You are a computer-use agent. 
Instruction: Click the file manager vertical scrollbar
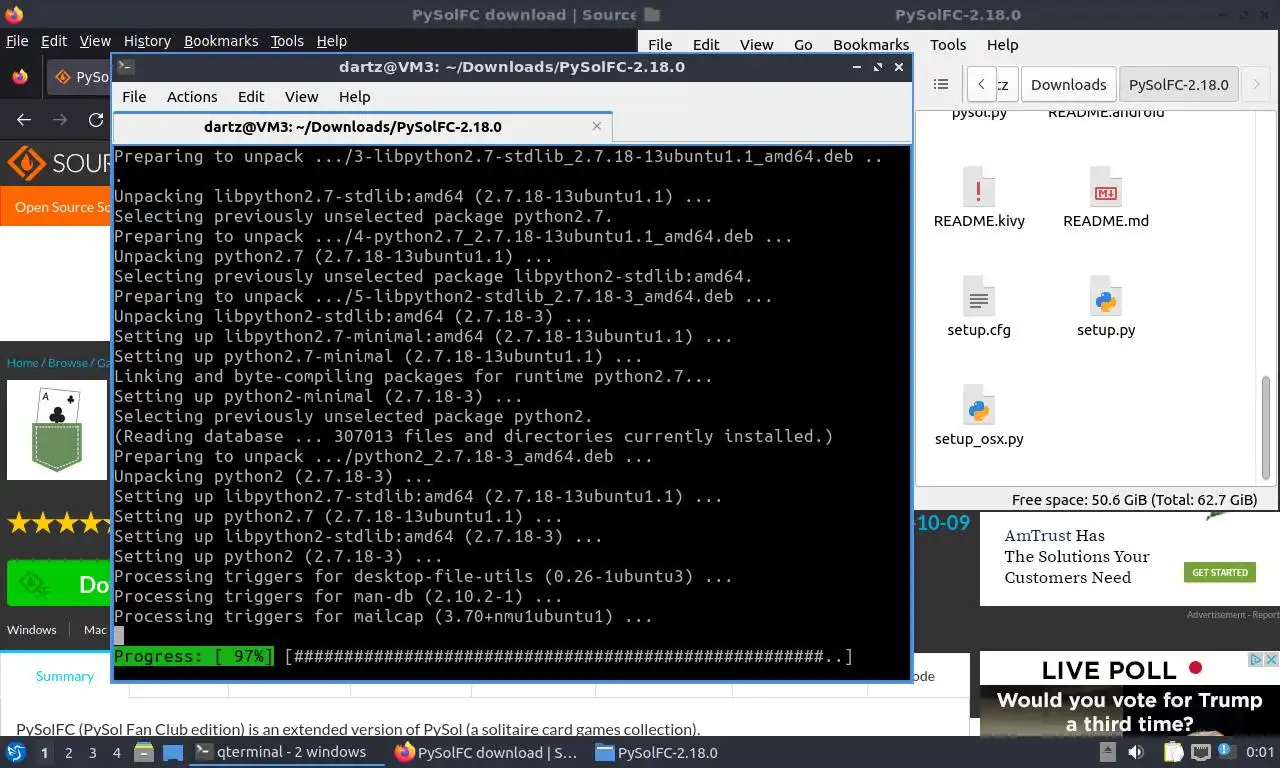(1266, 428)
